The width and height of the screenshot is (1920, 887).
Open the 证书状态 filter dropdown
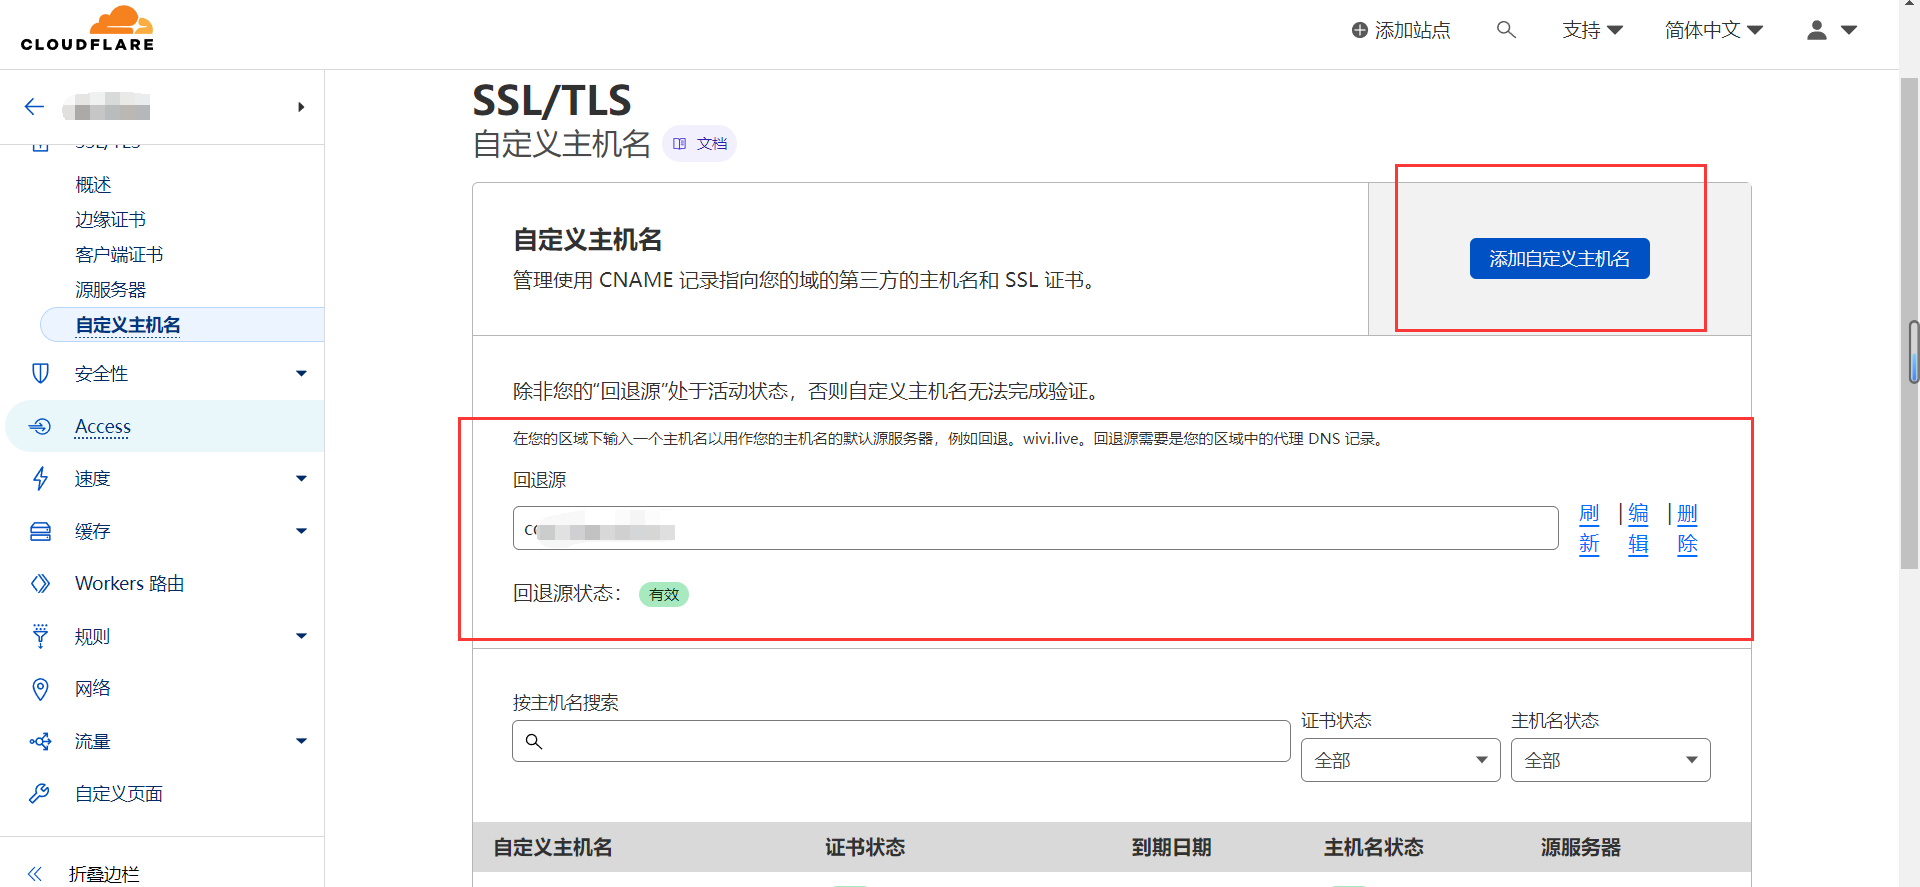pyautogui.click(x=1400, y=760)
